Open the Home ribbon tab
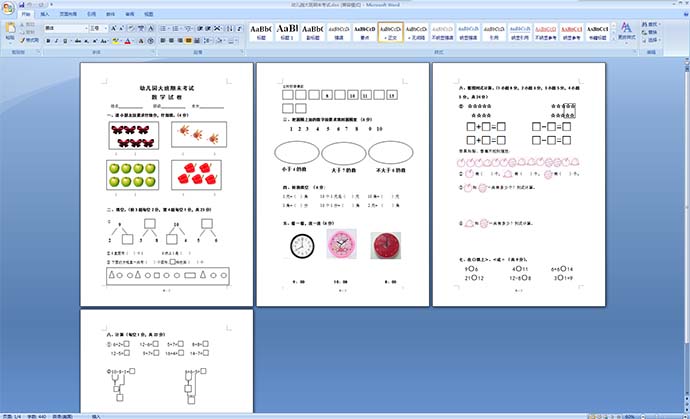This screenshot has height=419, width=690. click(x=25, y=14)
